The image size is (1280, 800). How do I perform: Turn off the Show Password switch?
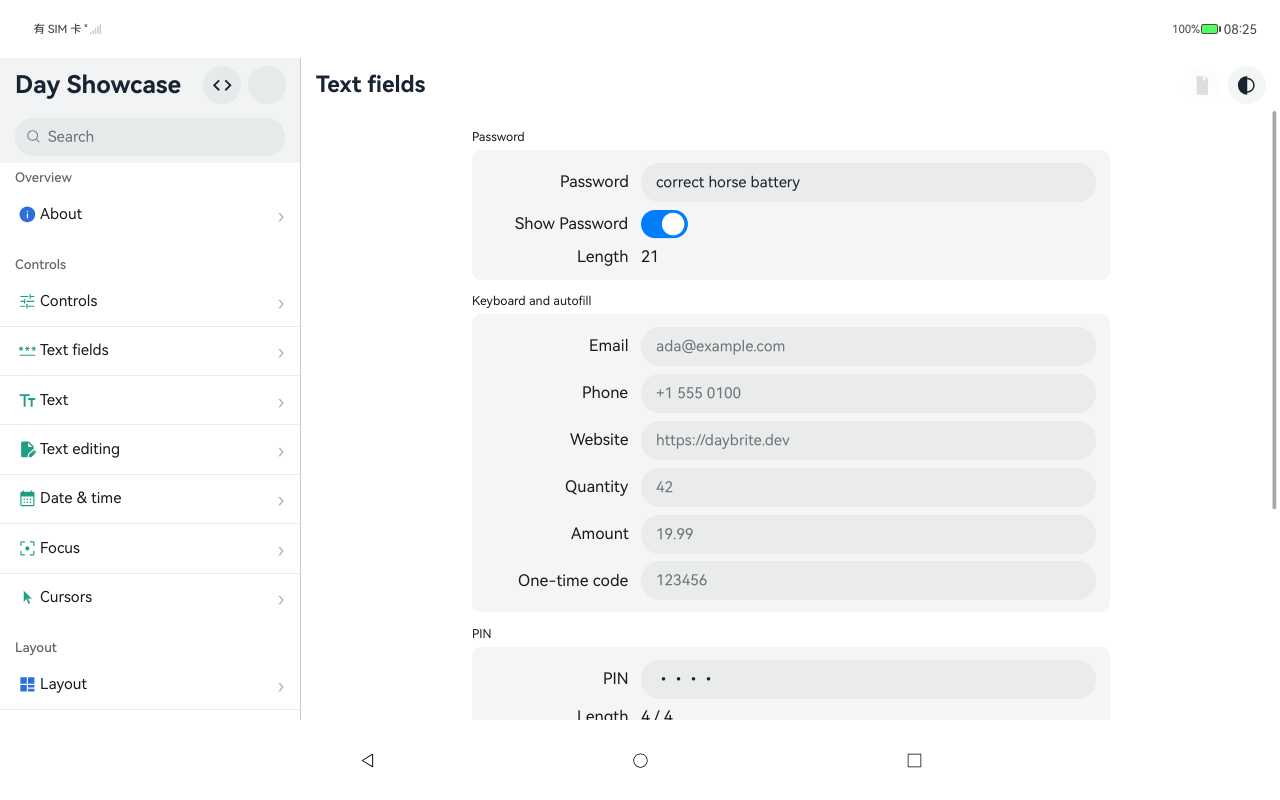[664, 224]
